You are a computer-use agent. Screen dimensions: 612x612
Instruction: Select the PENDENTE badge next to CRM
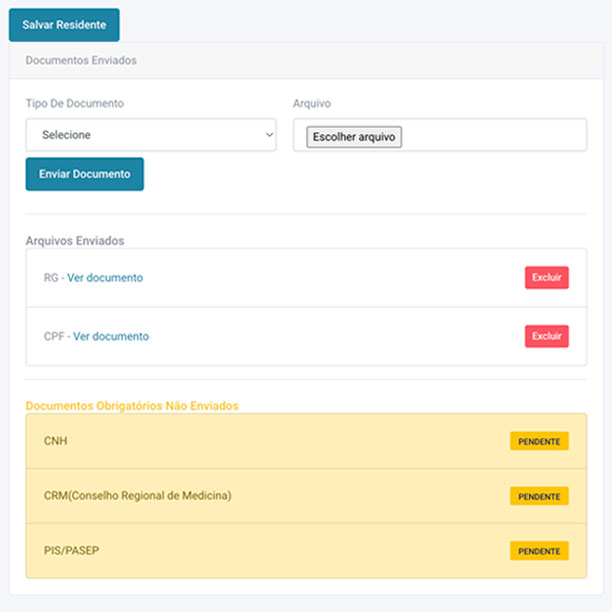tap(539, 496)
